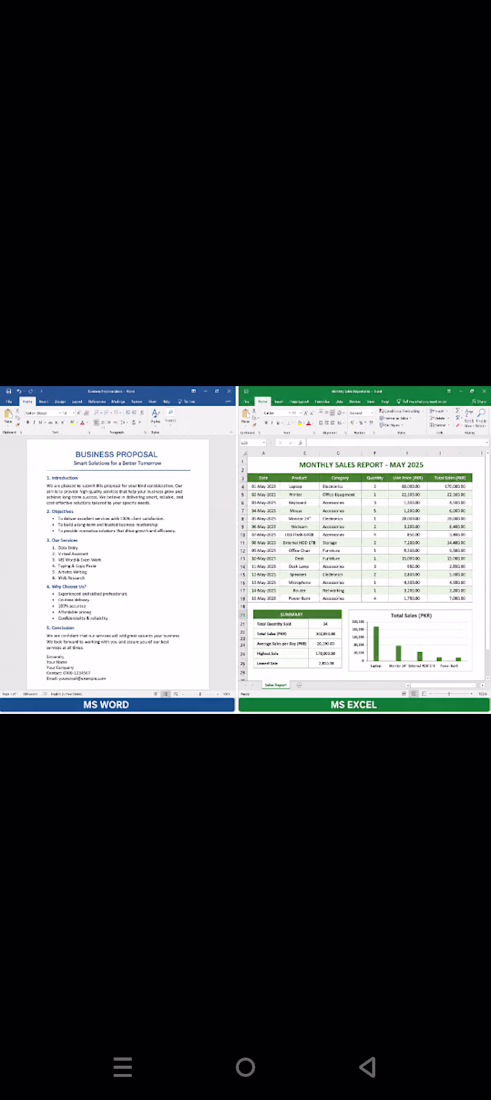Viewport: 491px width, 1100px height.
Task: Toggle Italic in Excel's Font group
Action: pos(272,423)
